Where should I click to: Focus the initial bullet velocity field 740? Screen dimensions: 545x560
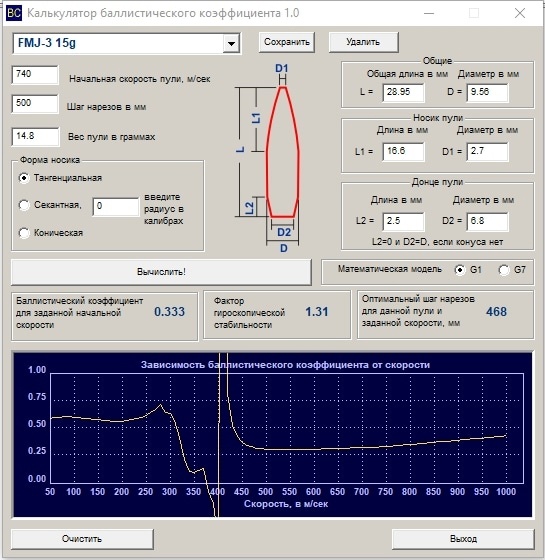coord(35,75)
